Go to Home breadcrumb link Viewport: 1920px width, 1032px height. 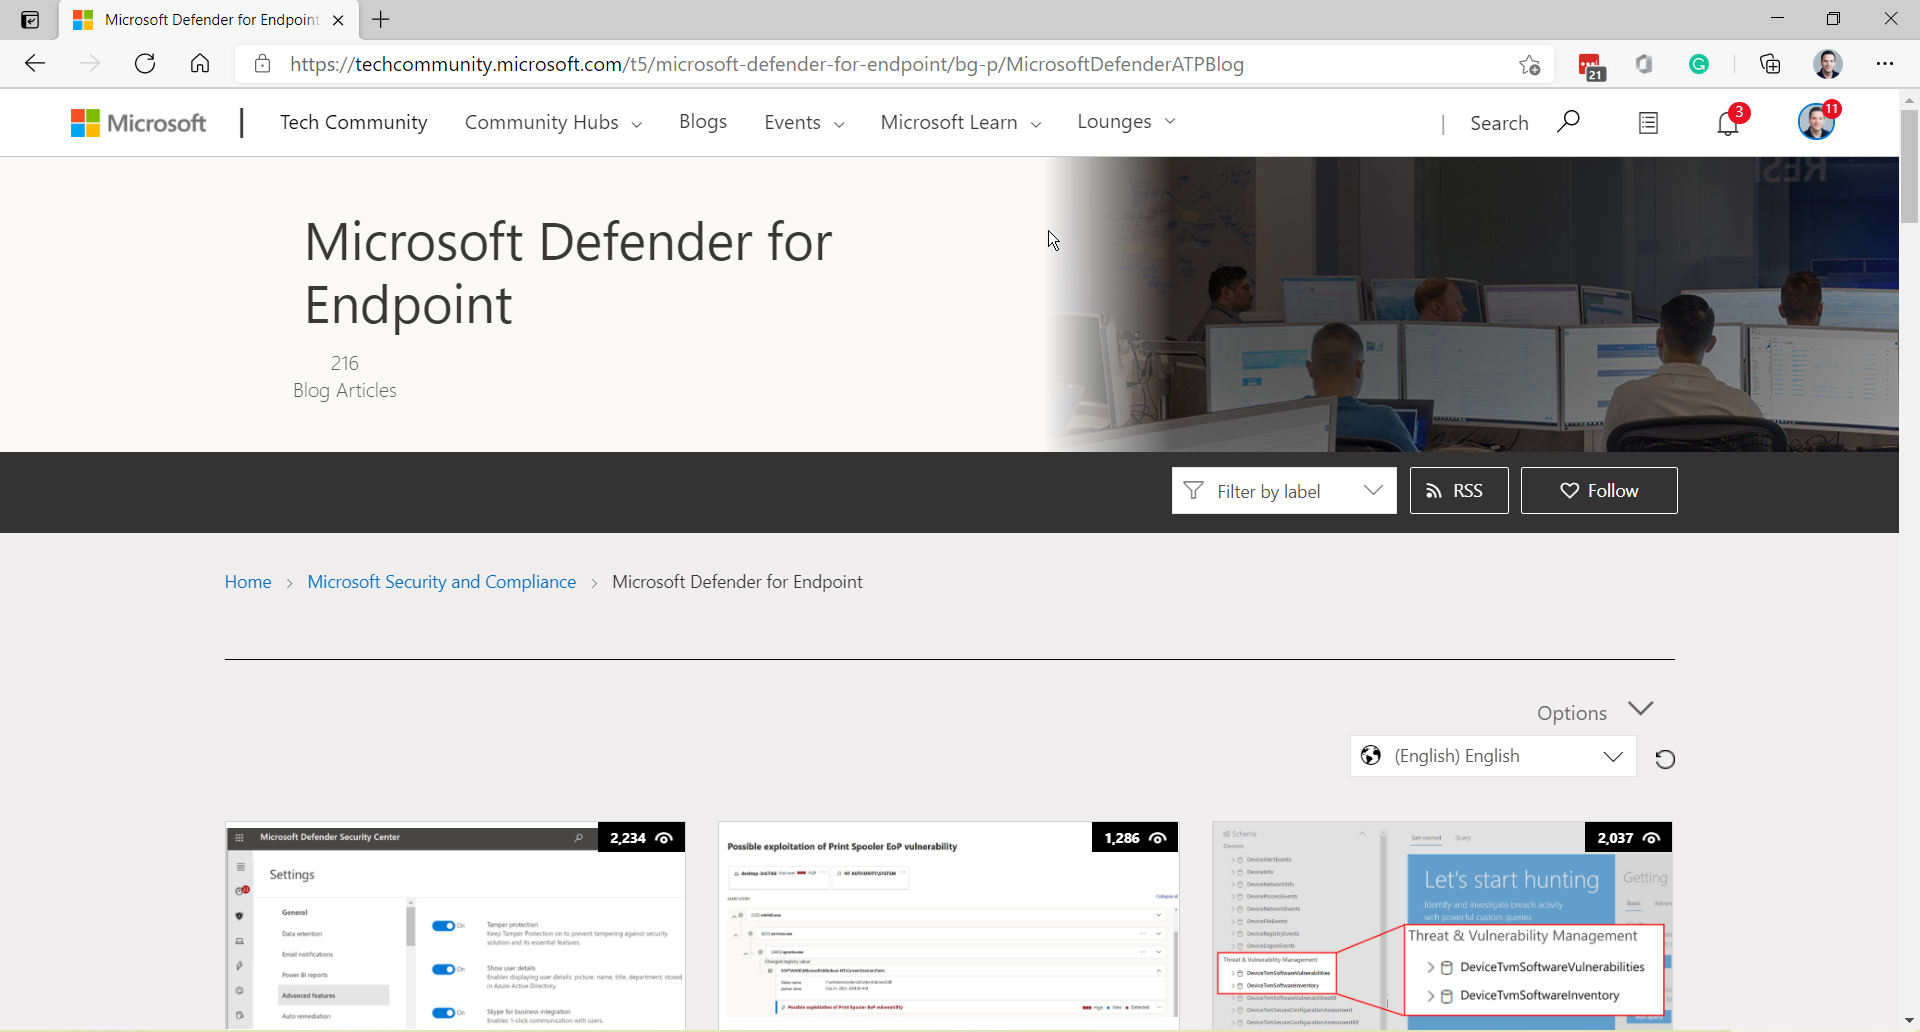click(x=248, y=582)
